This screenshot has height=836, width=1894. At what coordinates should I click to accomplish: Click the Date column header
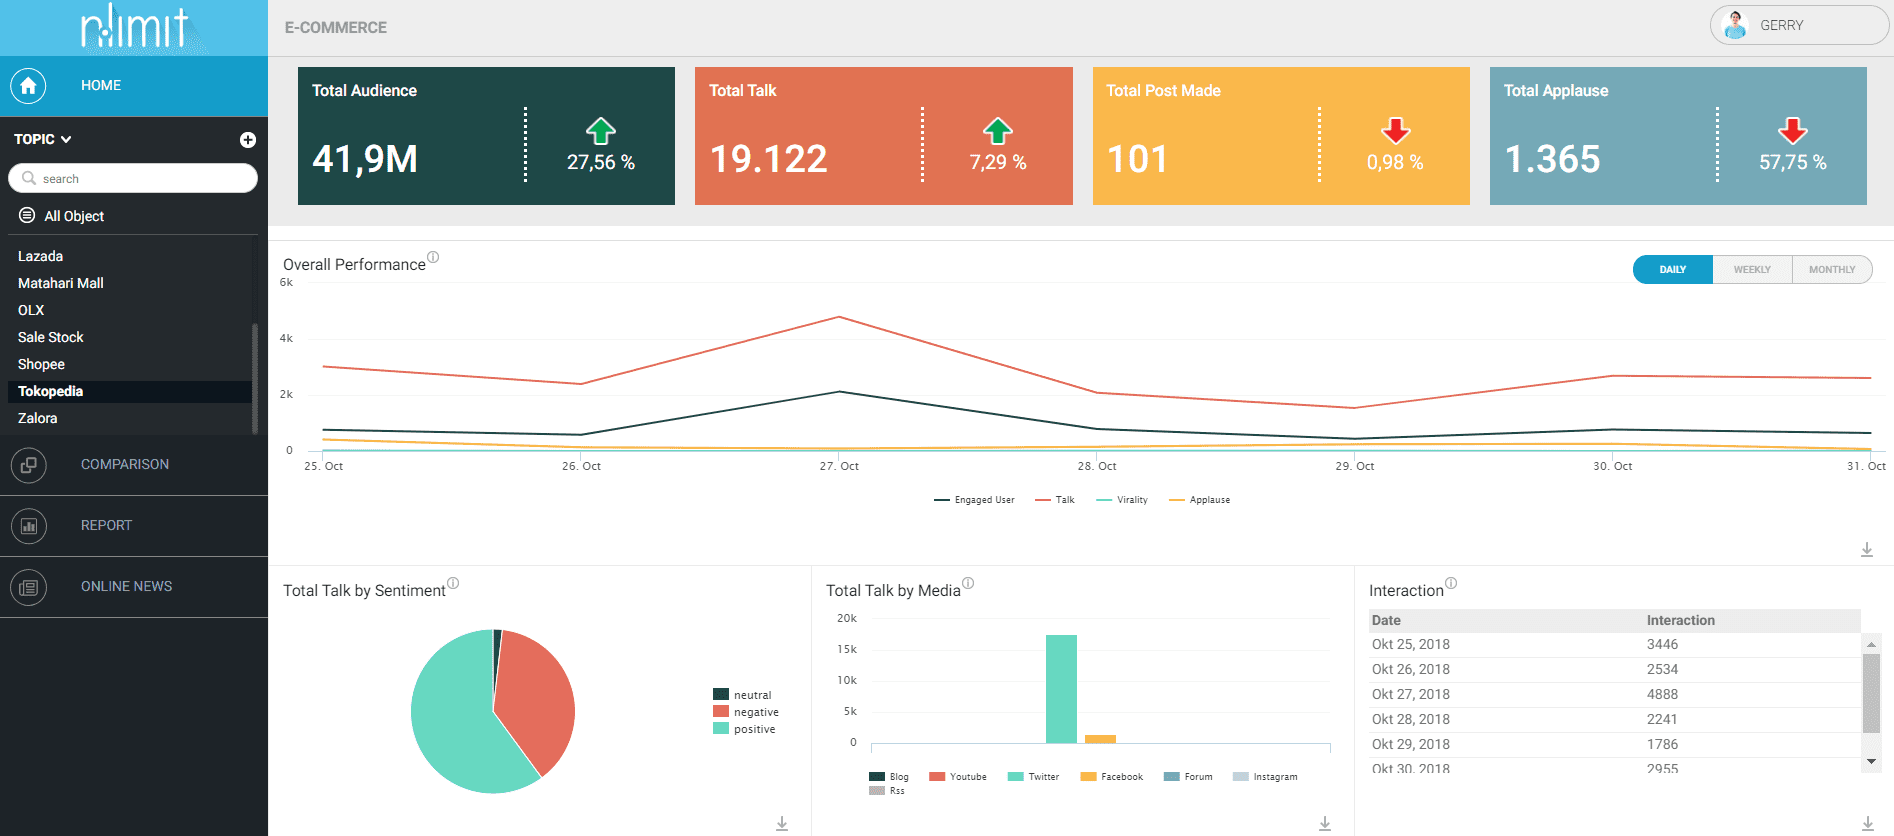(x=1386, y=621)
